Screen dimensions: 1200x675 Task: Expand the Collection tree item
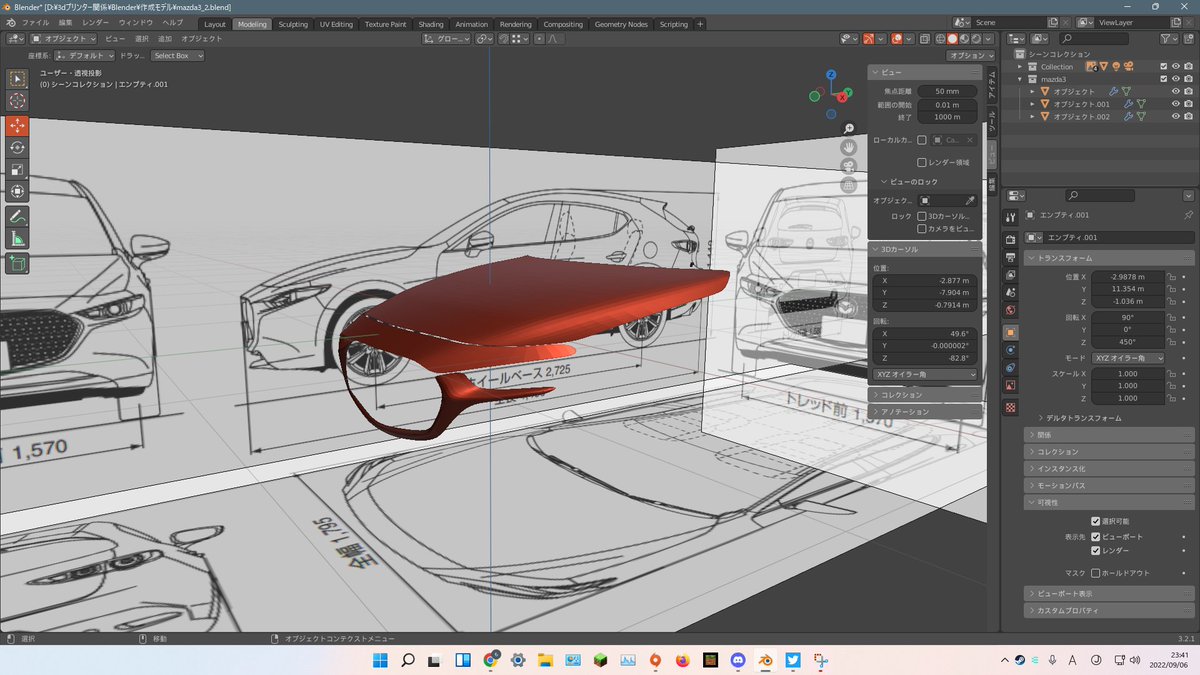click(x=1021, y=67)
